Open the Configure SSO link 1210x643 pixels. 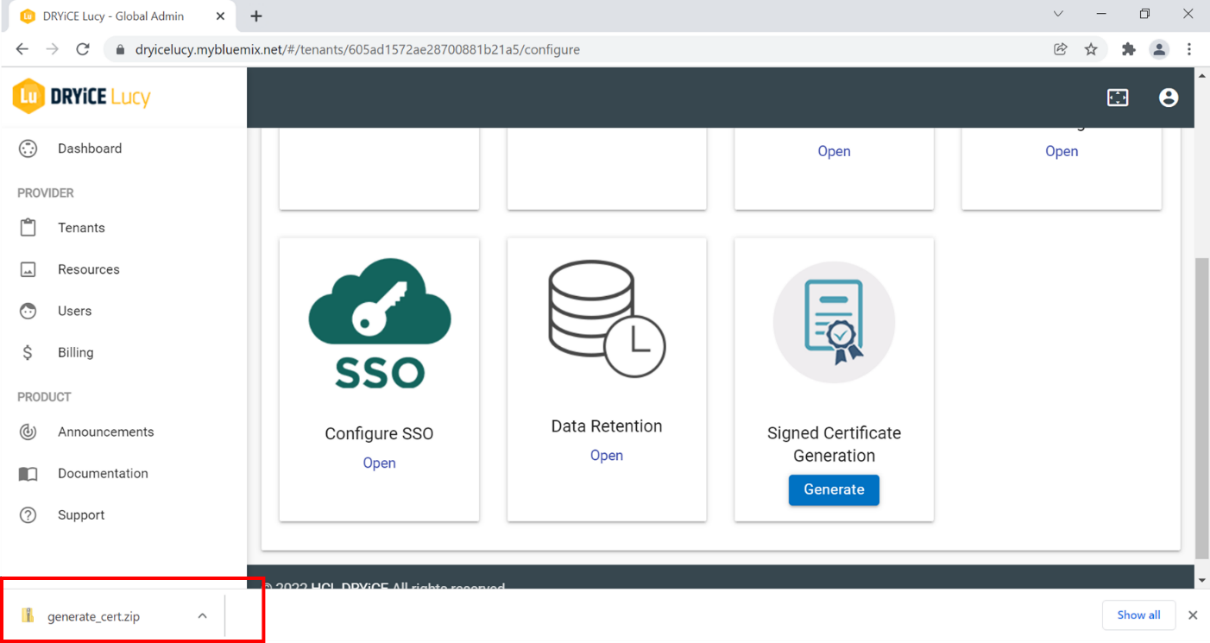(x=379, y=463)
